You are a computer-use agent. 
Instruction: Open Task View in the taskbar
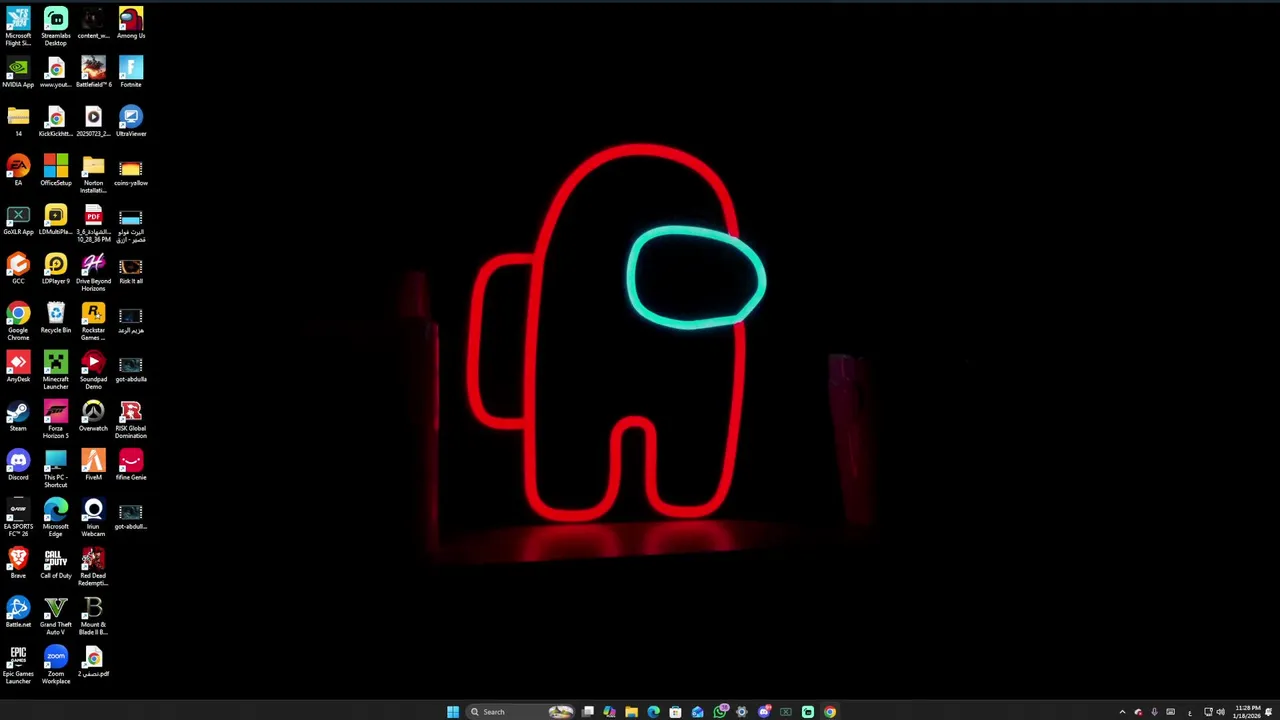coord(587,712)
